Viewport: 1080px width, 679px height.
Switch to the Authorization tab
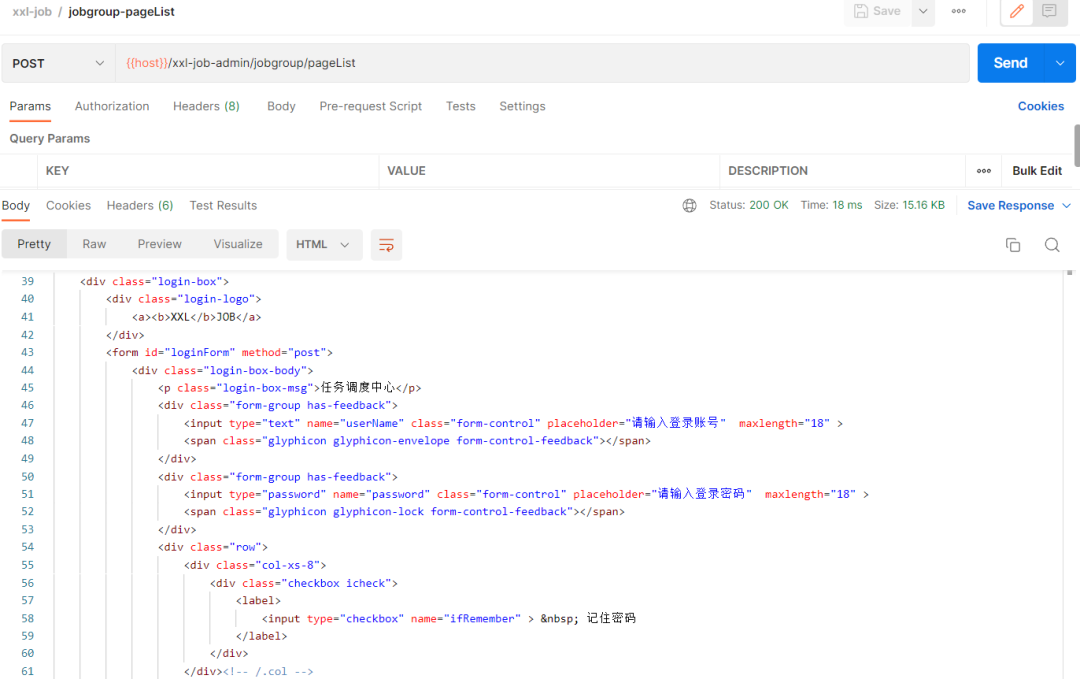click(112, 106)
